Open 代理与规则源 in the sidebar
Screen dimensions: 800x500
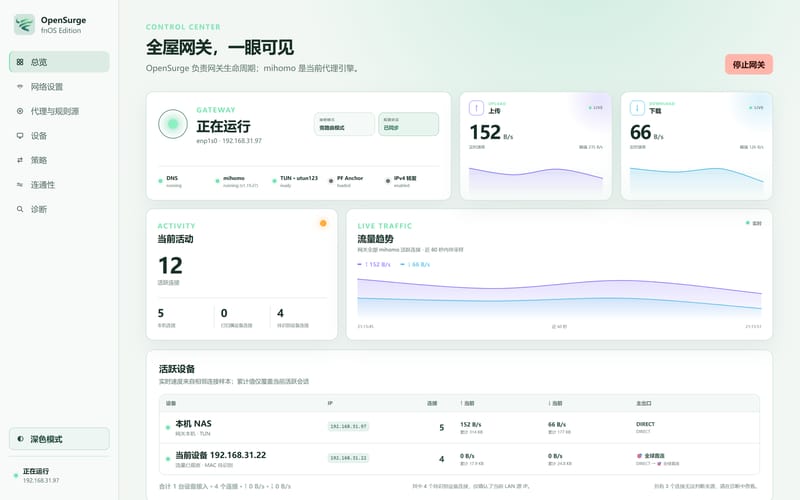pyautogui.click(x=59, y=111)
